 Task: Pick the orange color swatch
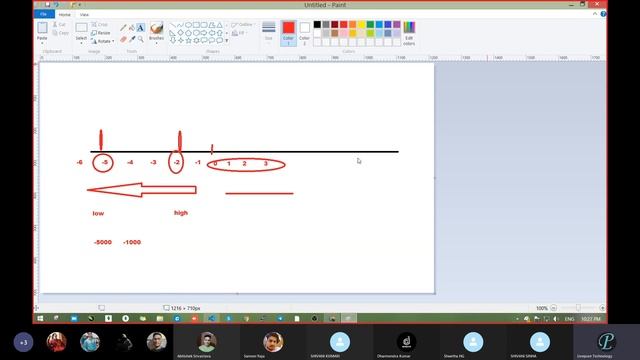click(352, 24)
